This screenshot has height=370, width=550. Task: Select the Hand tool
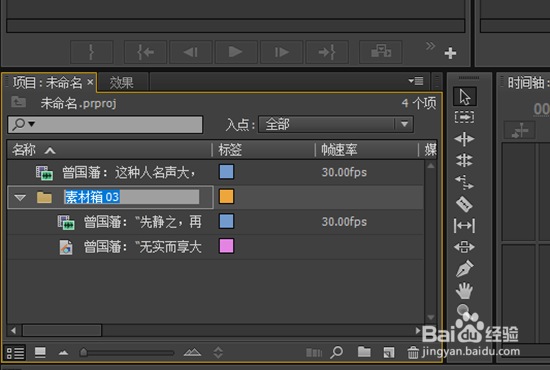coord(464,291)
